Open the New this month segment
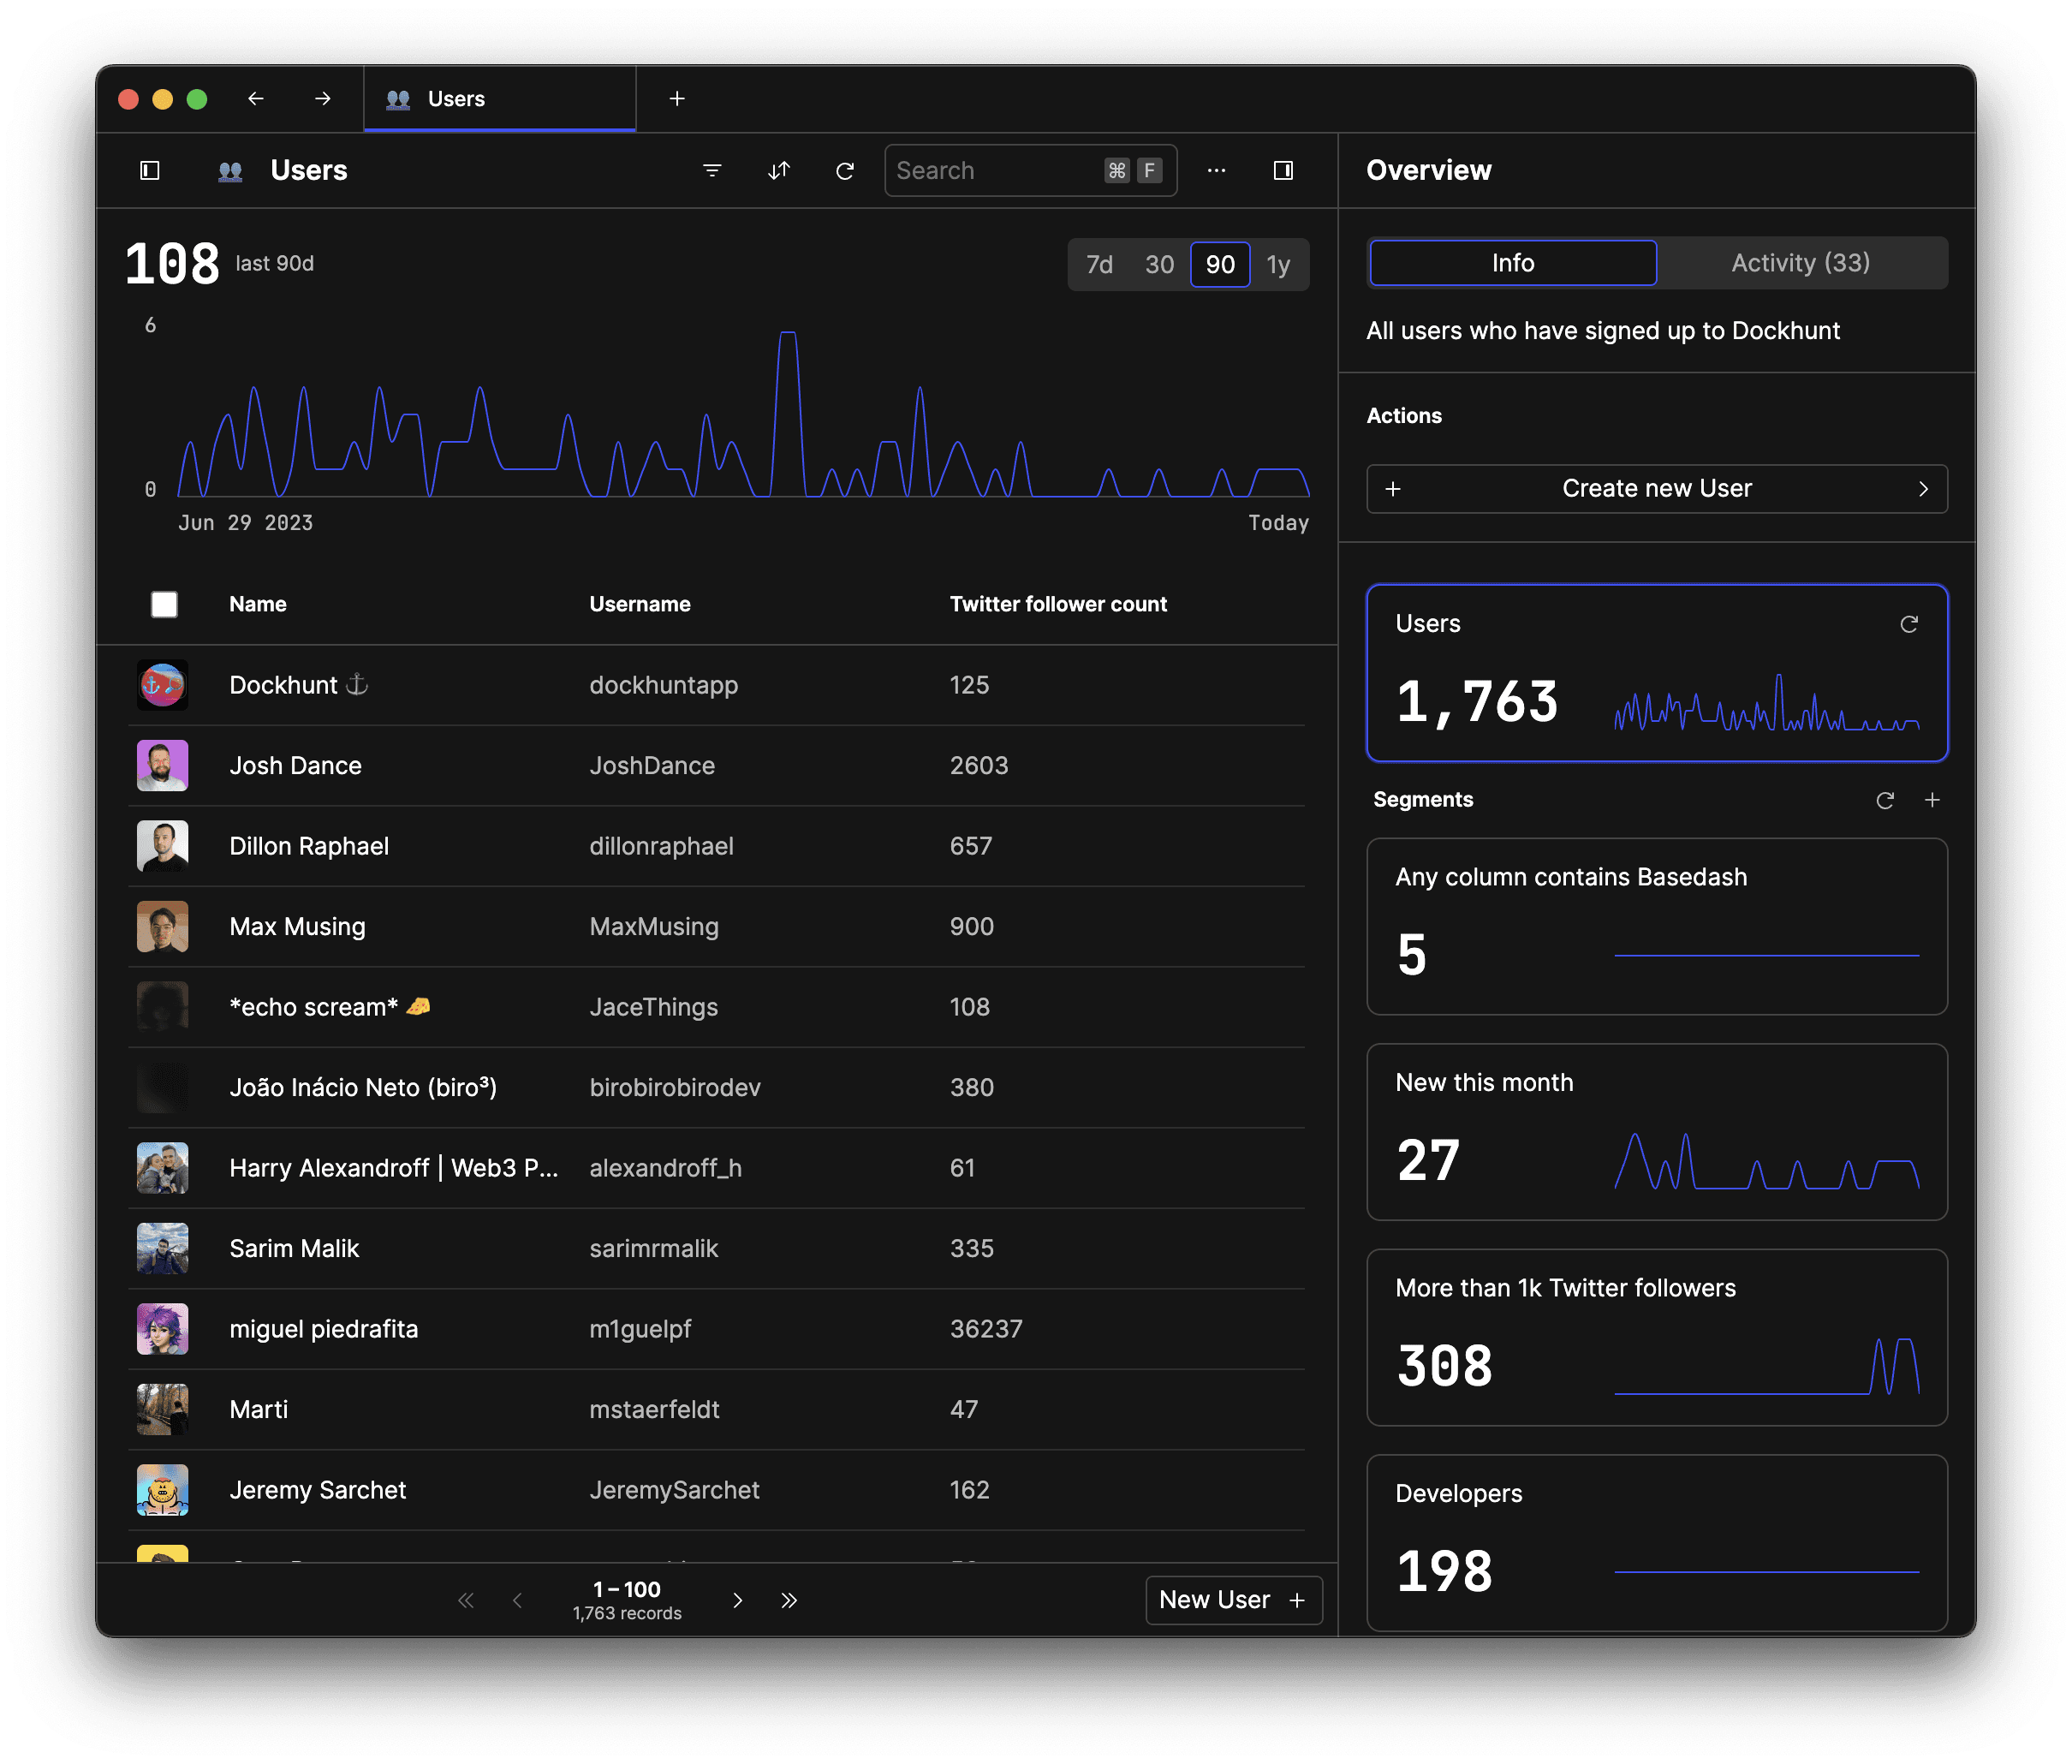Image resolution: width=2072 pixels, height=1764 pixels. 1656,1132
